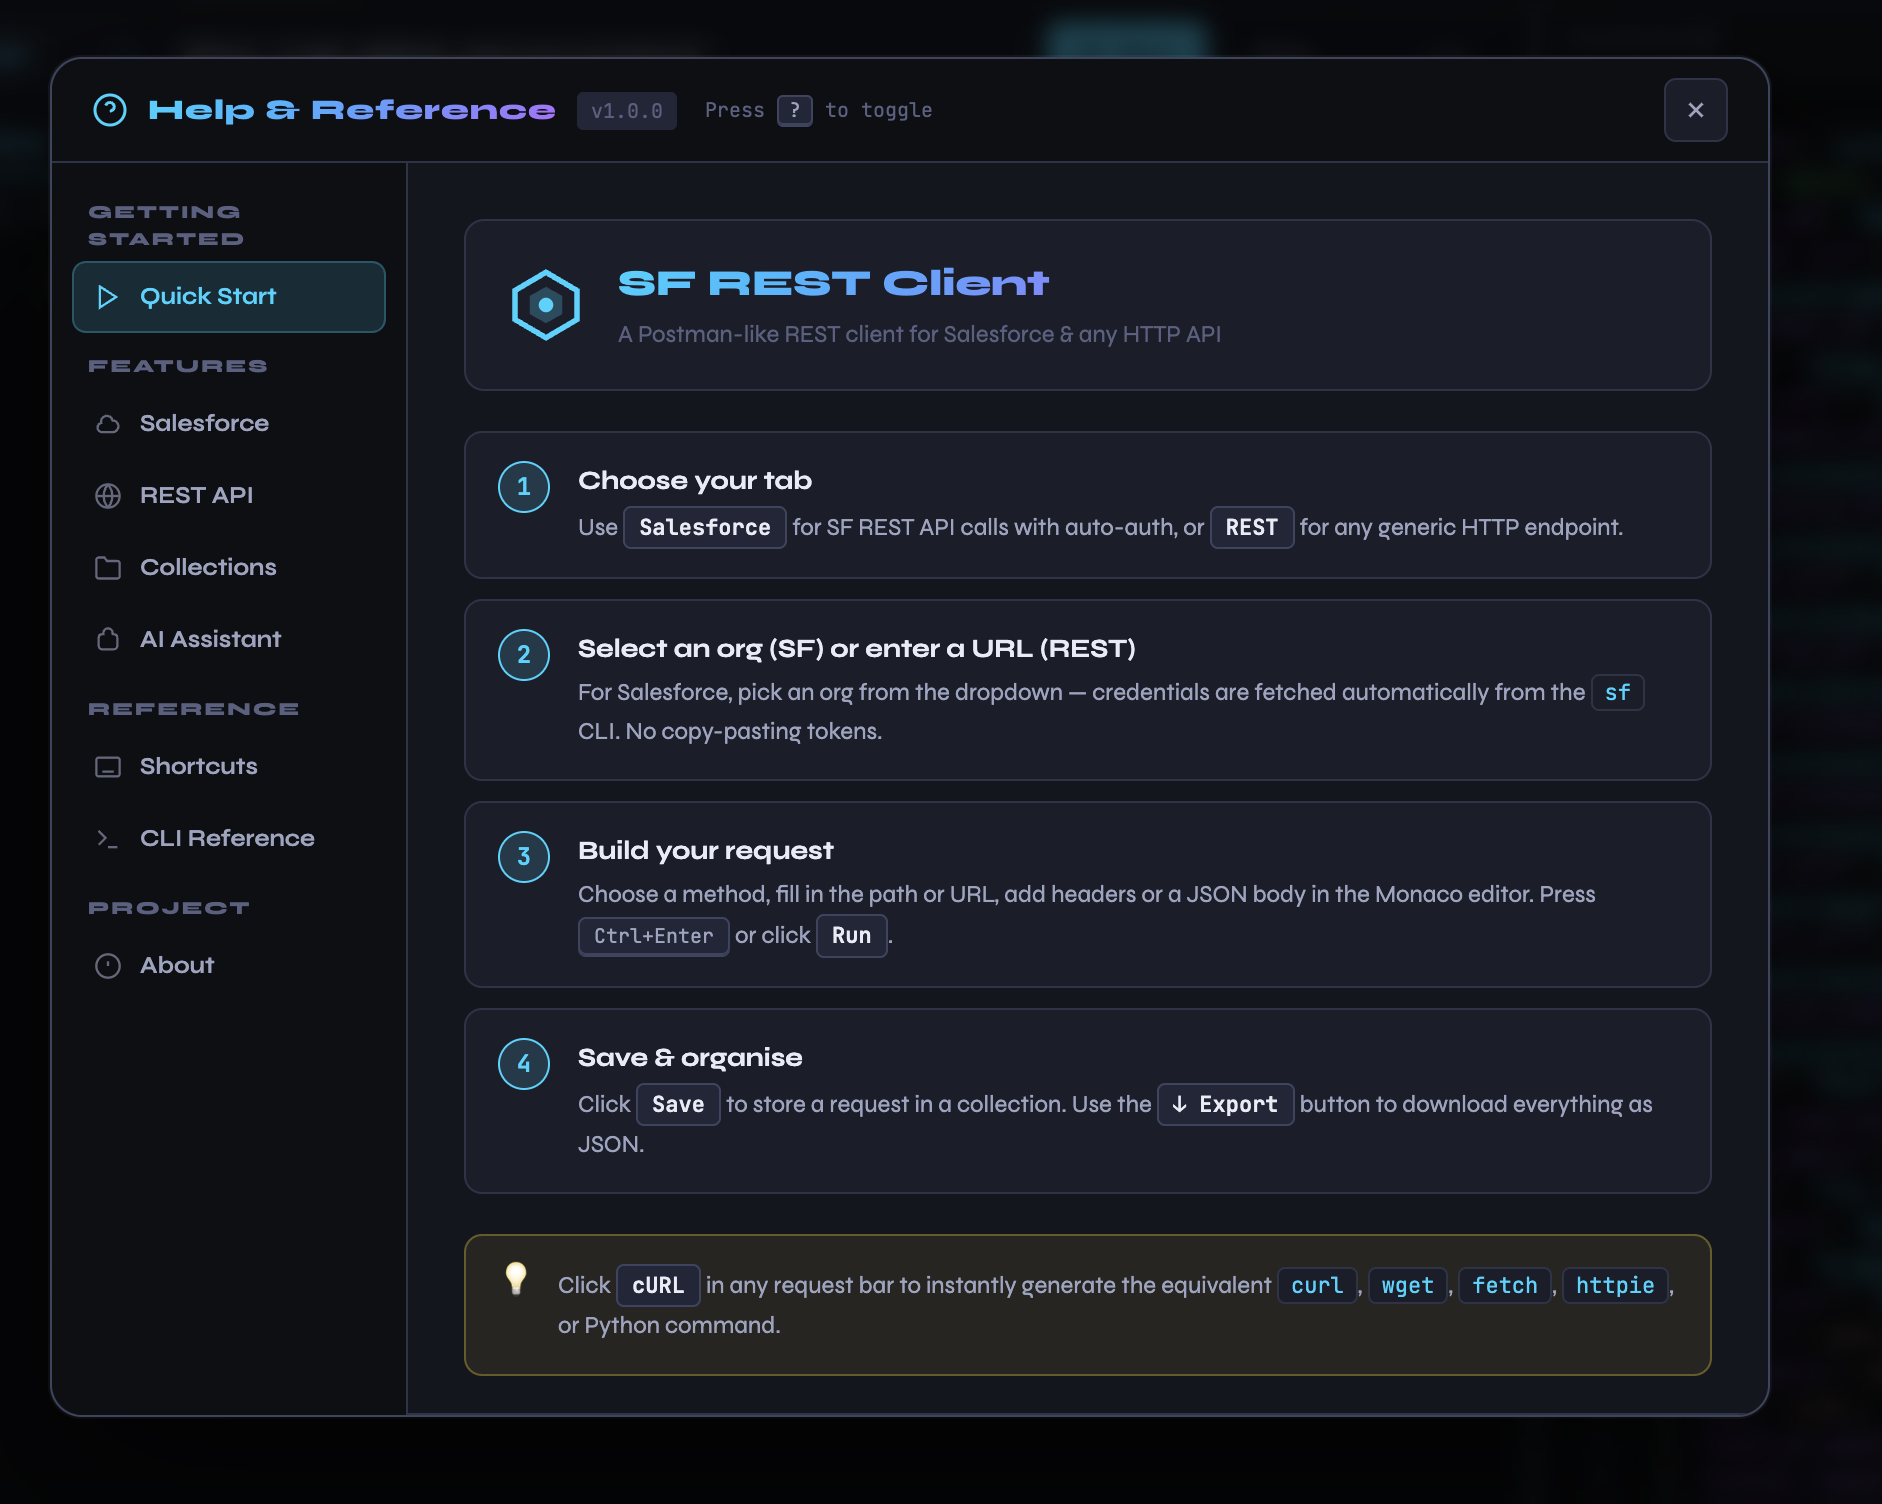Click the CLI Reference terminal icon

[x=108, y=839]
